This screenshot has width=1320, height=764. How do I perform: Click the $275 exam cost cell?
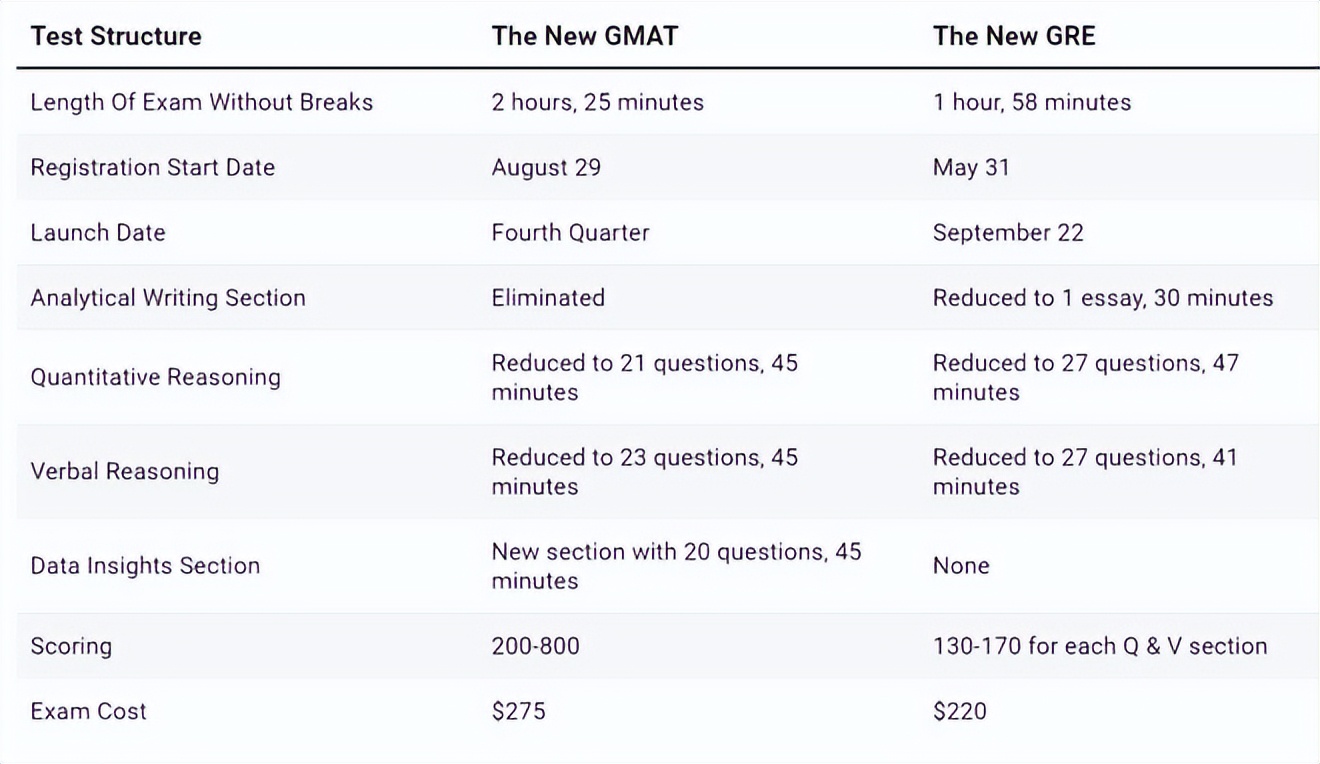click(518, 711)
